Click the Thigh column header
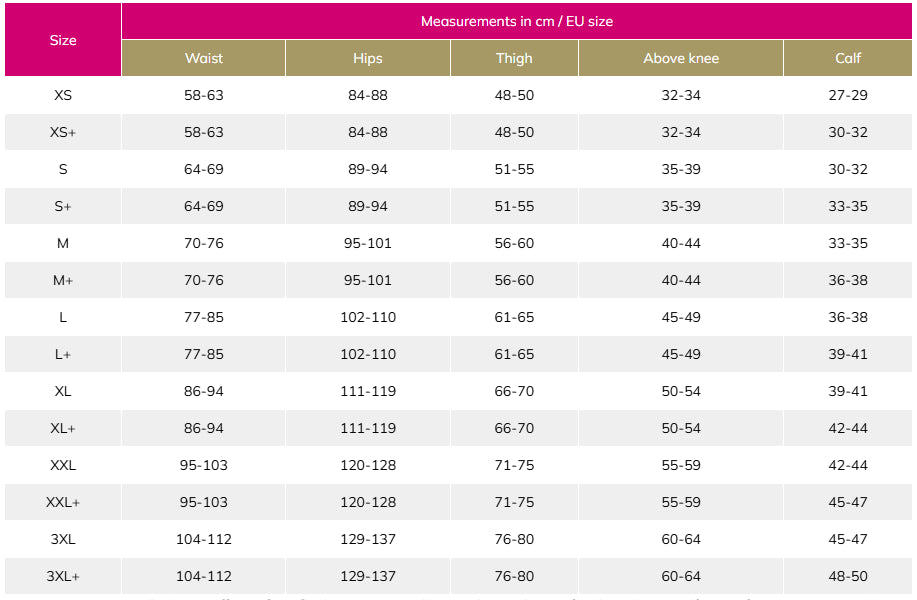 point(514,58)
